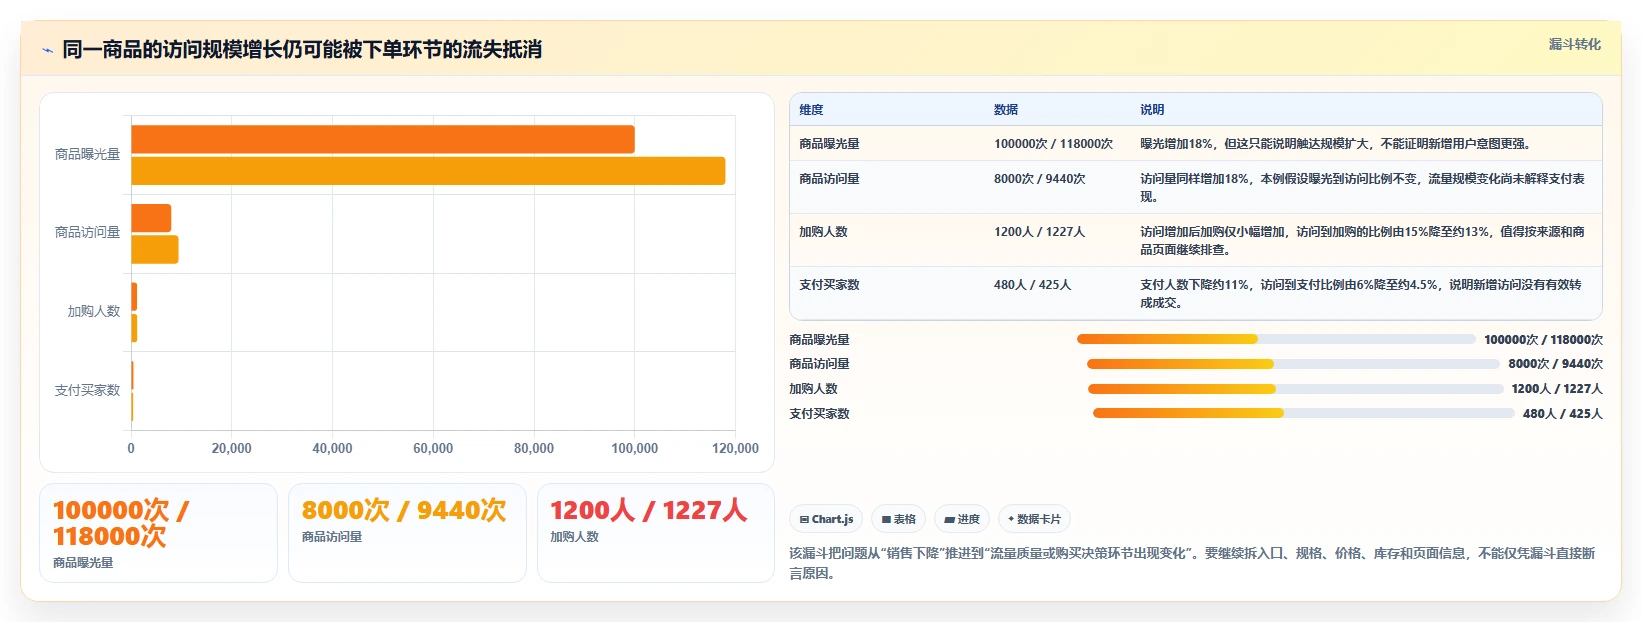The image size is (1642, 622).
Task: Click the 加购人数 label in the progress list
Action: tap(813, 389)
